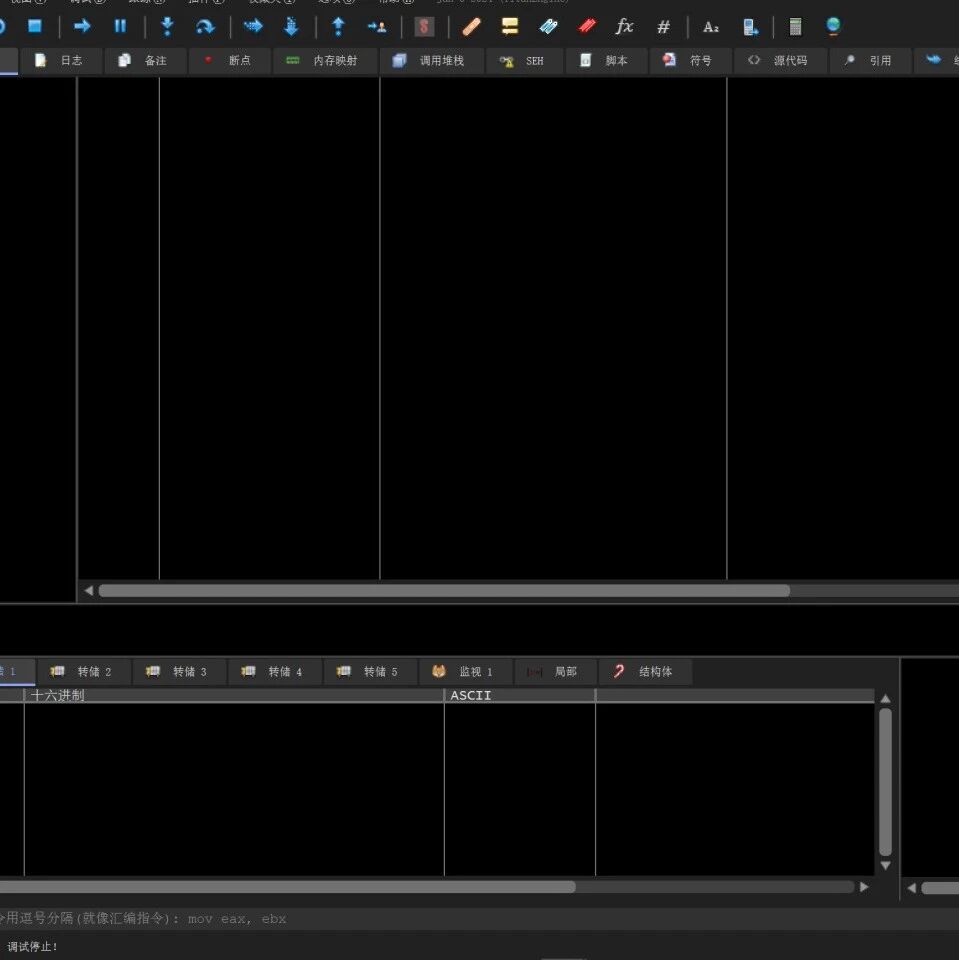
Task: Click the Step Into icon
Action: (x=167, y=26)
